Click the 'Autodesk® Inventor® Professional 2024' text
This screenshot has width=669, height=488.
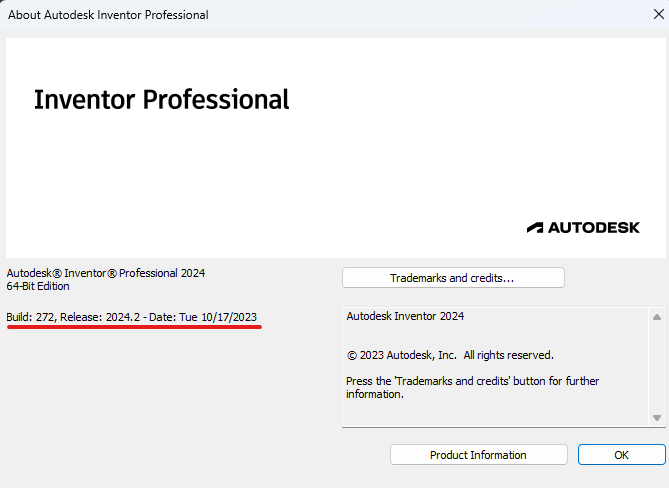106,273
